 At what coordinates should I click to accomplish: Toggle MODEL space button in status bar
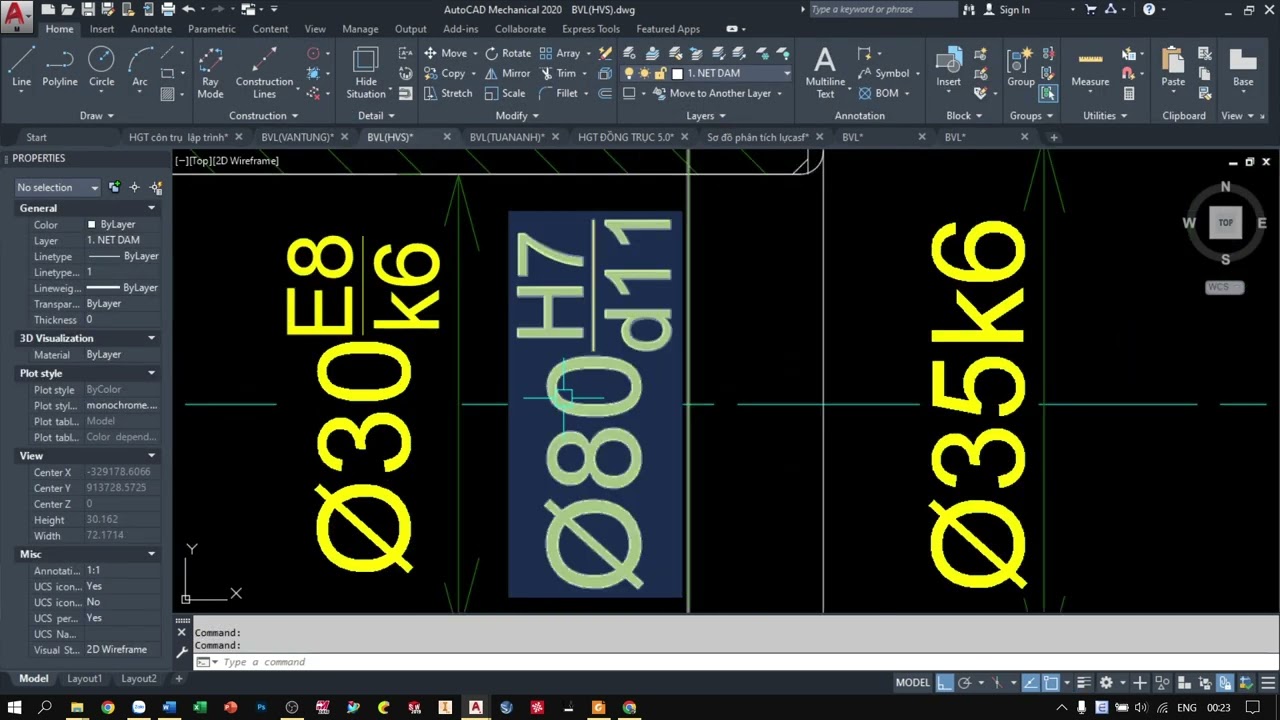point(913,683)
